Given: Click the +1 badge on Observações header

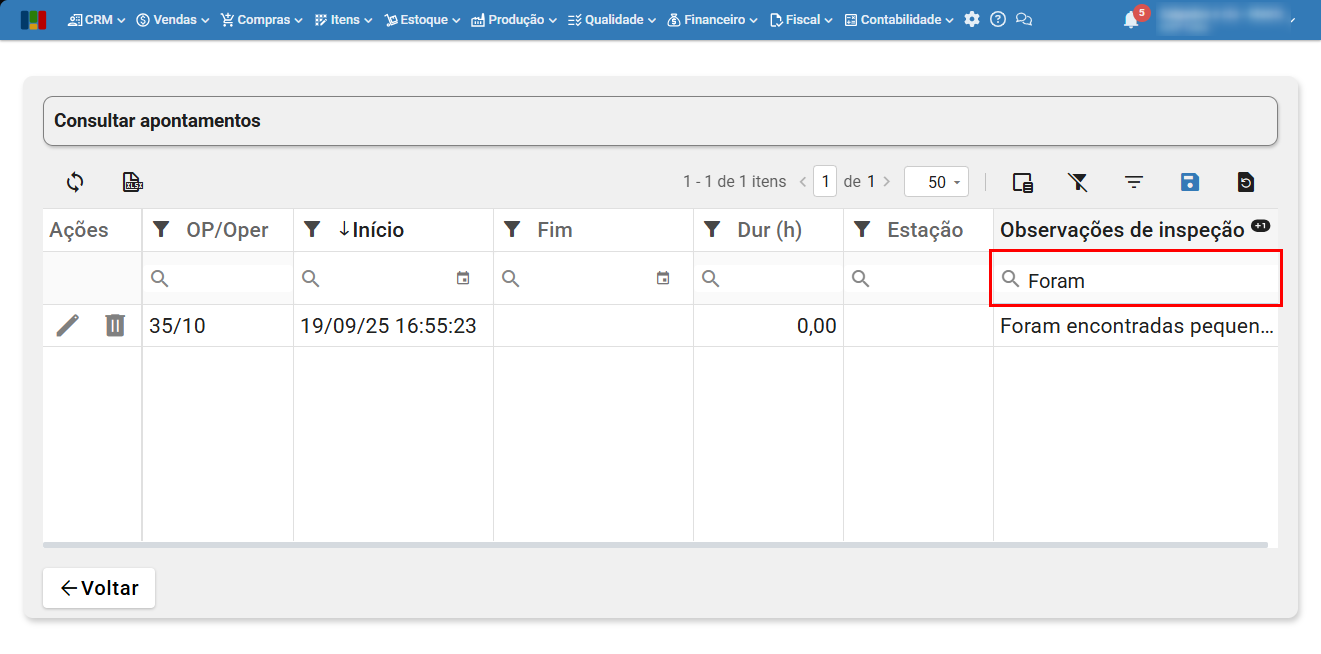Looking at the screenshot, I should [x=1260, y=226].
